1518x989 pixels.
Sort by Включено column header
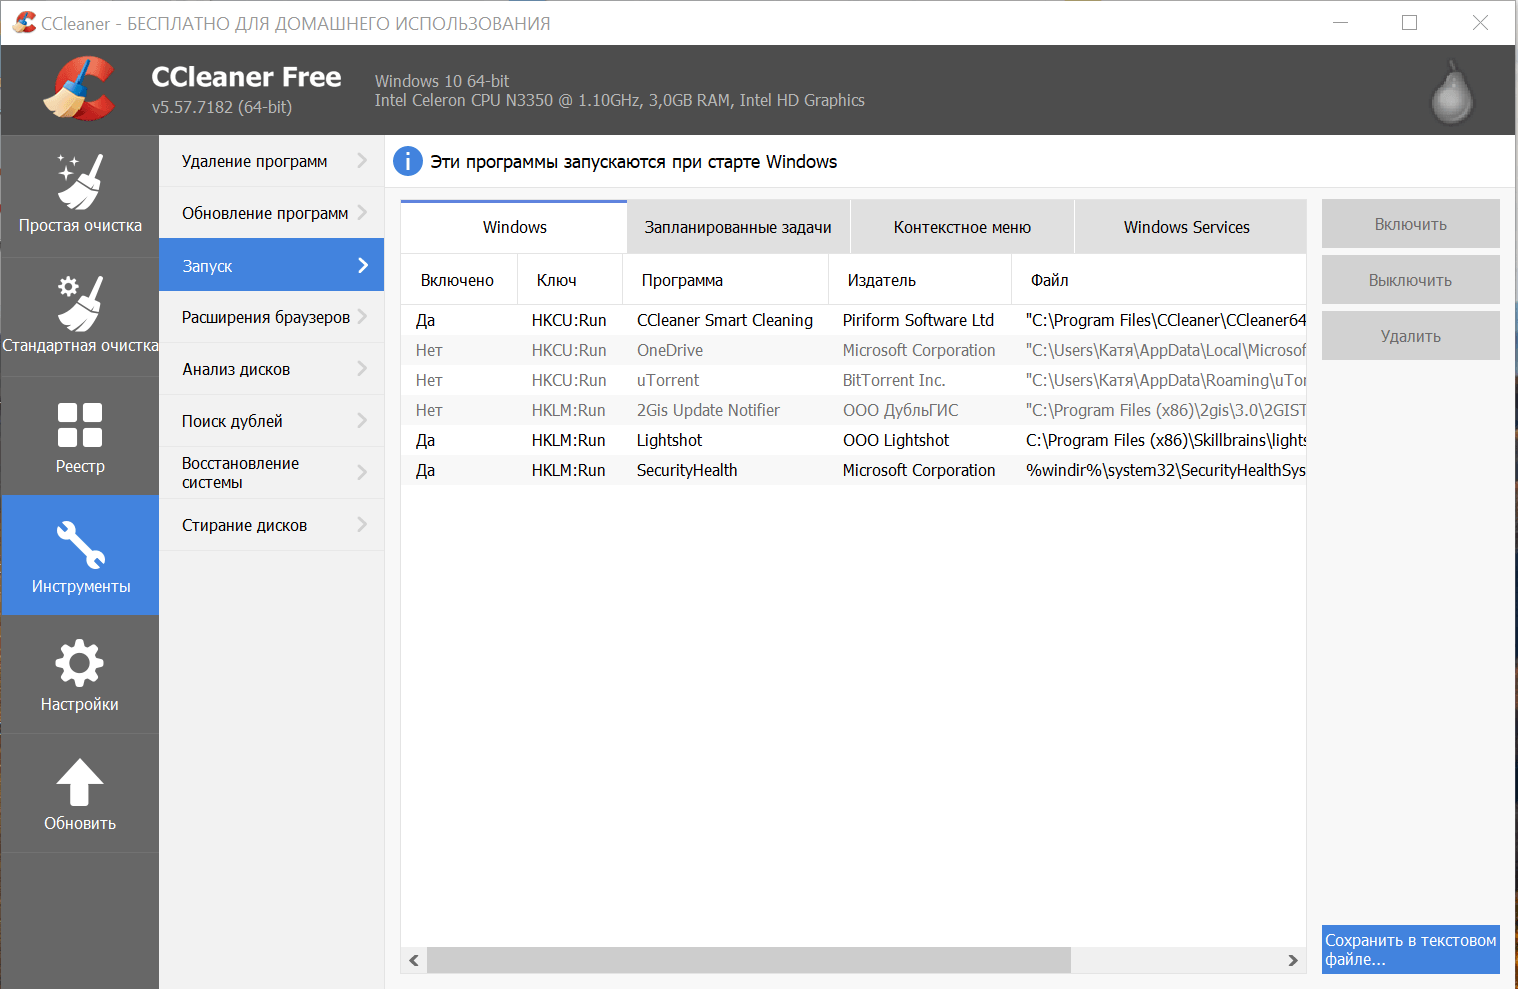click(x=458, y=280)
